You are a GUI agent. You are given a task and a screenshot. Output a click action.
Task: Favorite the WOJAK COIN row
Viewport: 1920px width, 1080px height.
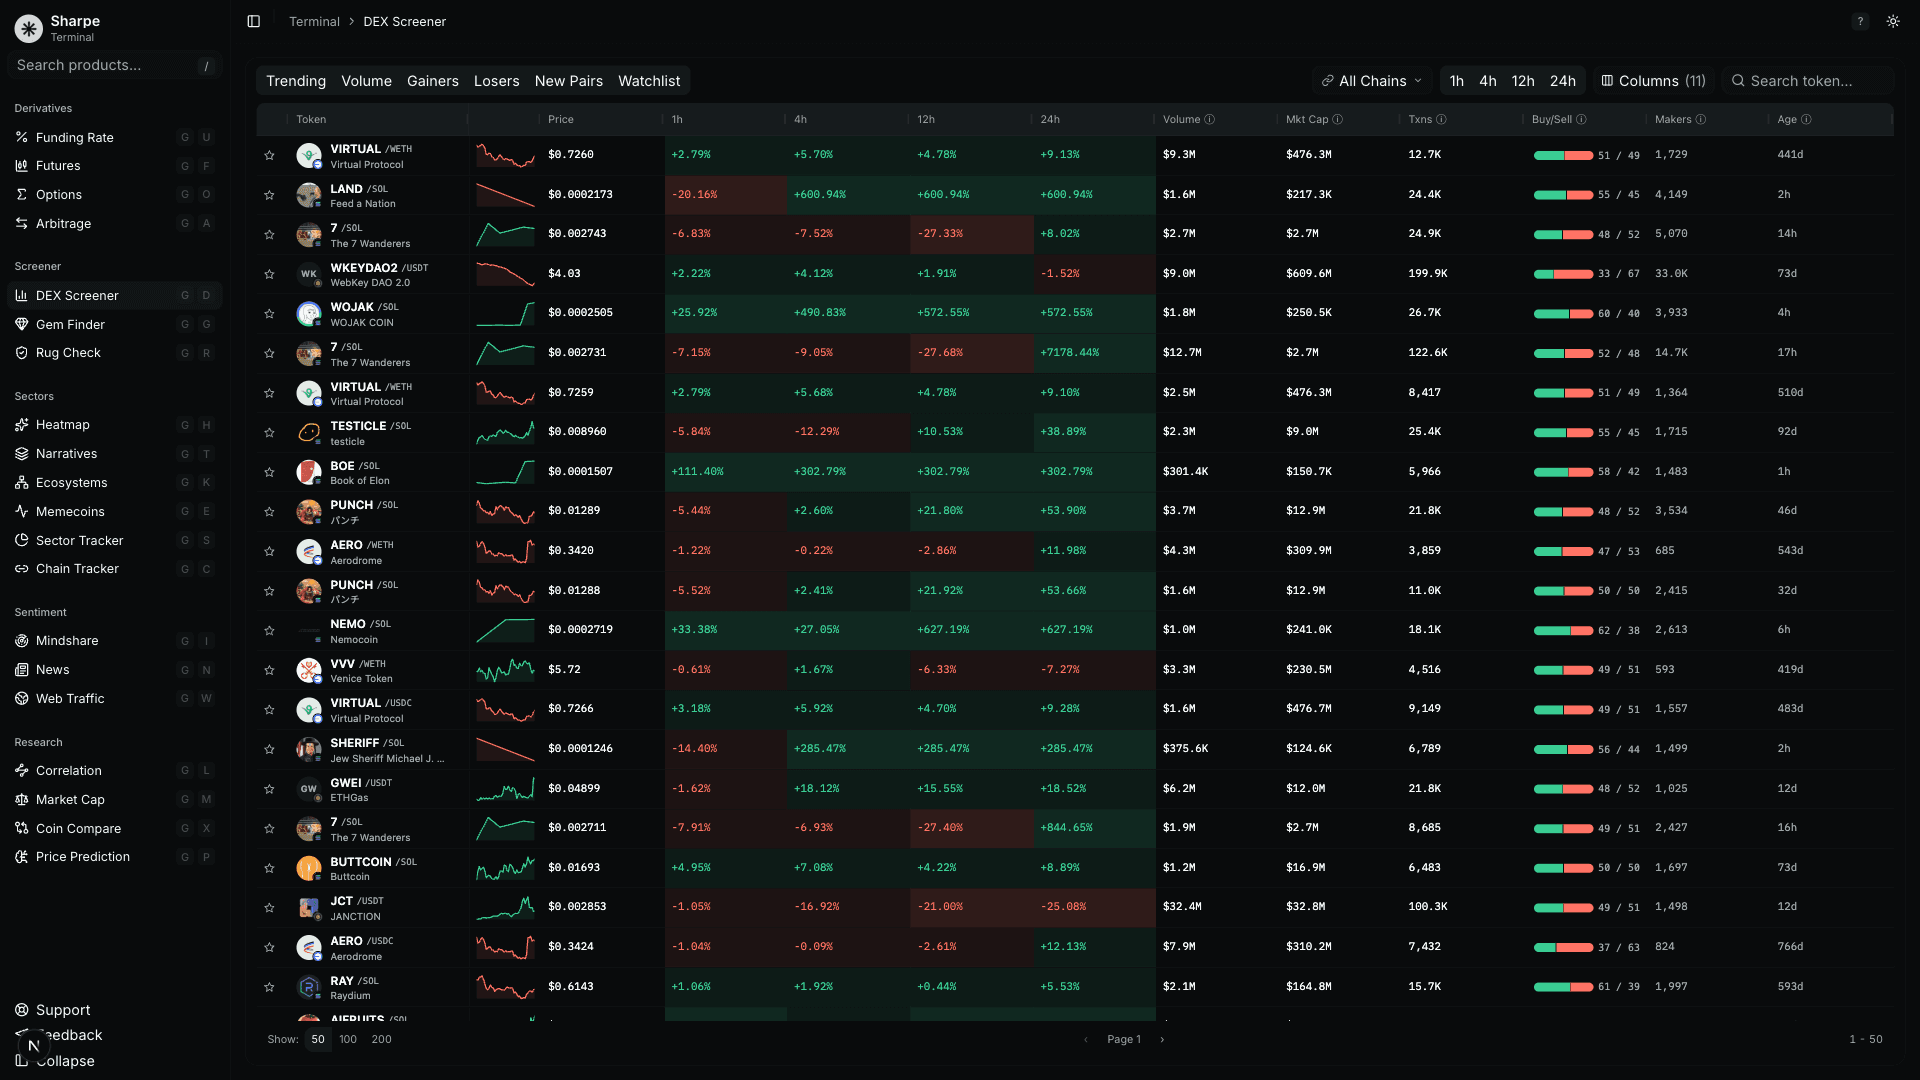coord(269,313)
